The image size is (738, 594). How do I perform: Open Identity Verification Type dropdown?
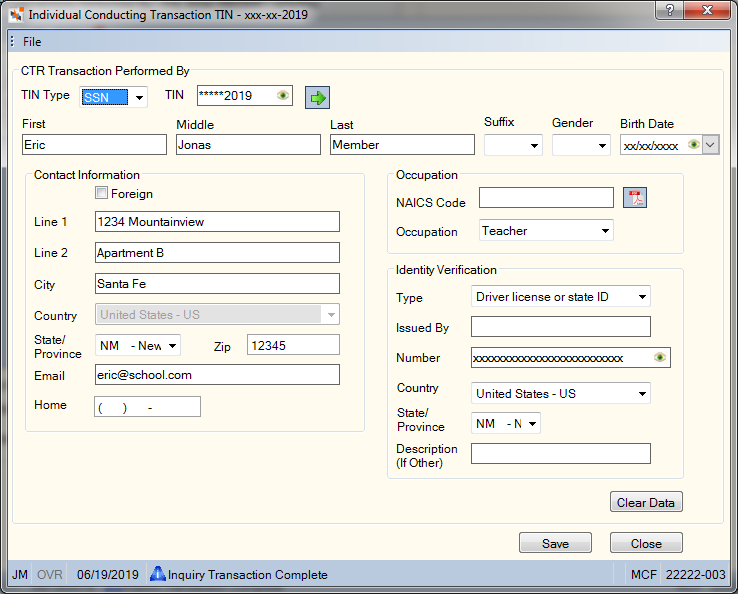click(x=561, y=297)
